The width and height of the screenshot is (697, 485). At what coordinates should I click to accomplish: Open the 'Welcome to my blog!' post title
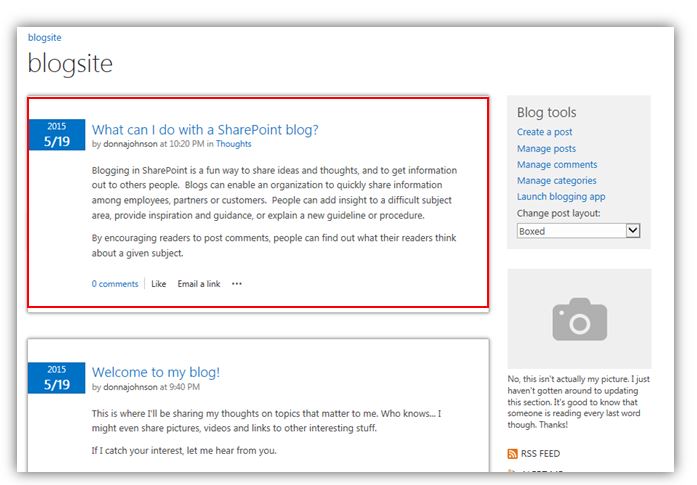pyautogui.click(x=156, y=372)
